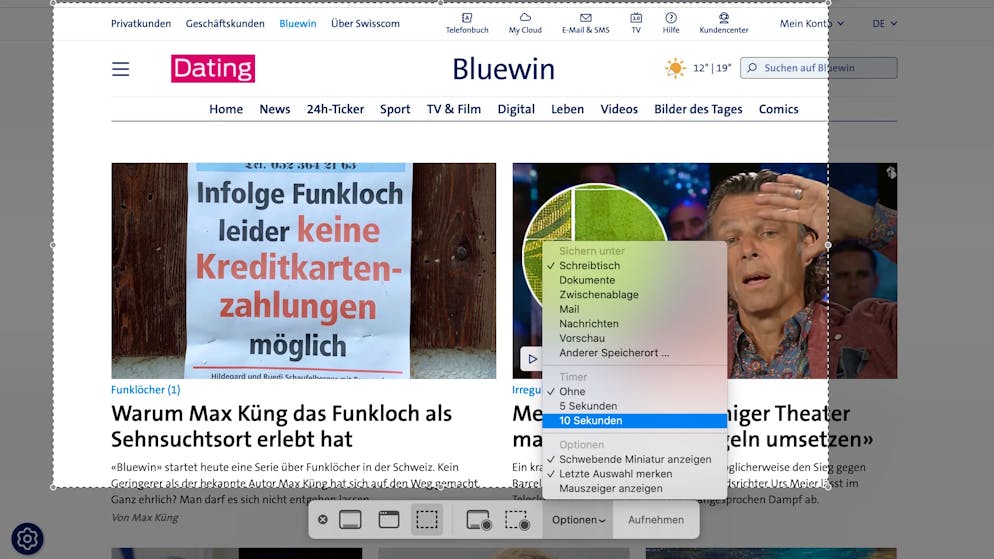Image resolution: width=994 pixels, height=559 pixels.
Task: Go to the Bilder des Tages tab
Action: pyautogui.click(x=698, y=109)
